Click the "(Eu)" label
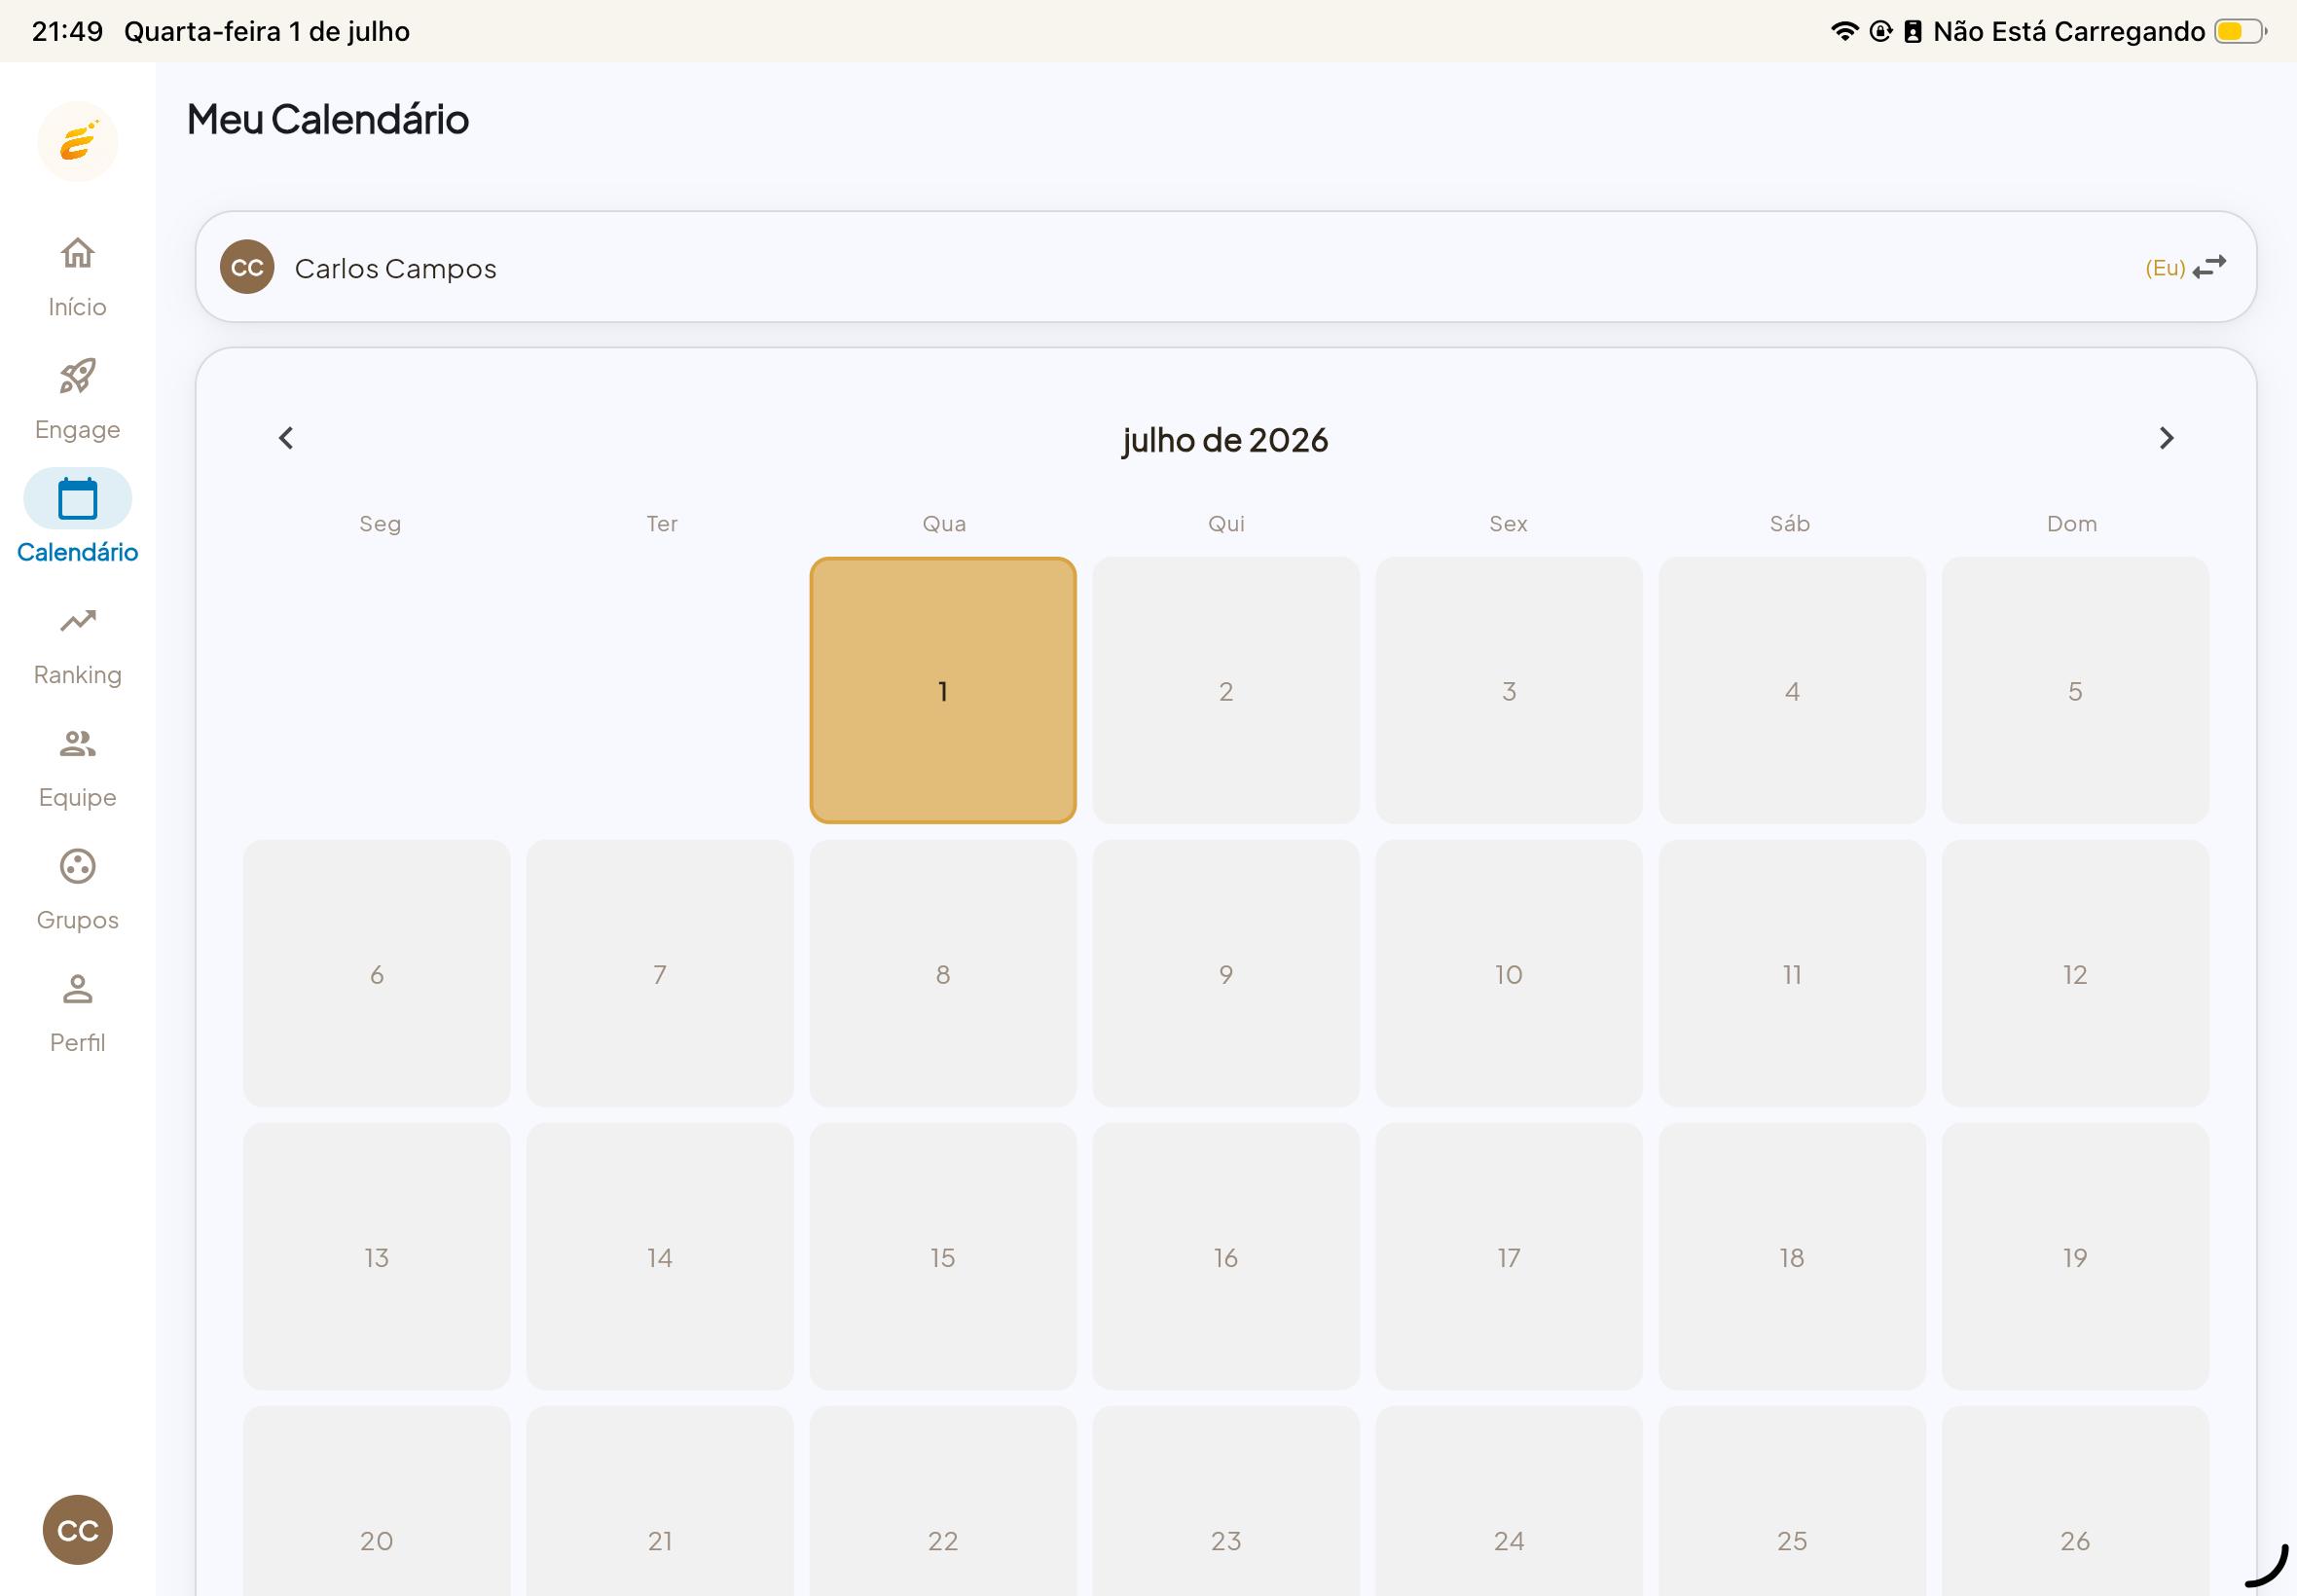Image resolution: width=2297 pixels, height=1596 pixels. 2165,268
